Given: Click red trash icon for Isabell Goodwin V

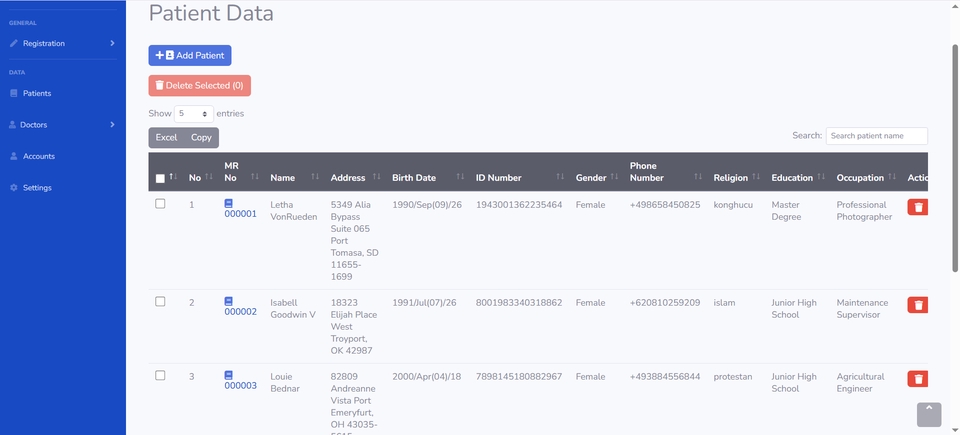Looking at the screenshot, I should point(917,305).
